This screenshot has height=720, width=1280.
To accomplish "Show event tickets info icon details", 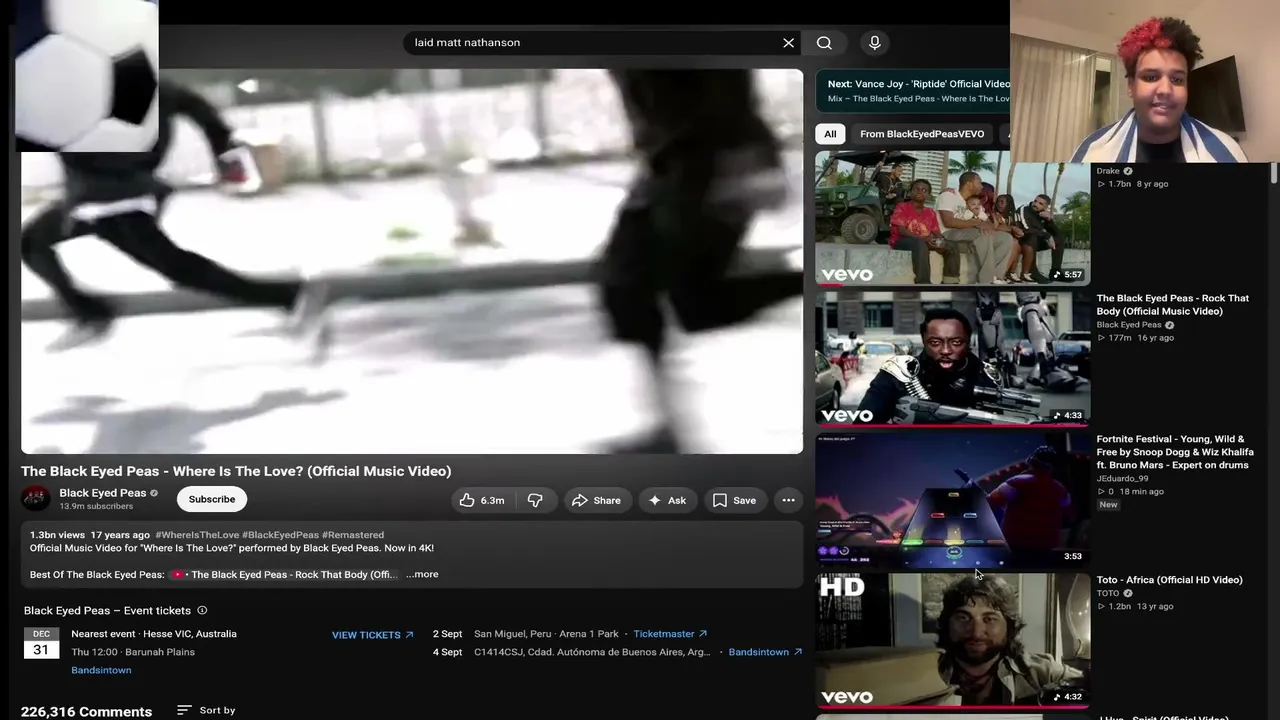I will [202, 610].
